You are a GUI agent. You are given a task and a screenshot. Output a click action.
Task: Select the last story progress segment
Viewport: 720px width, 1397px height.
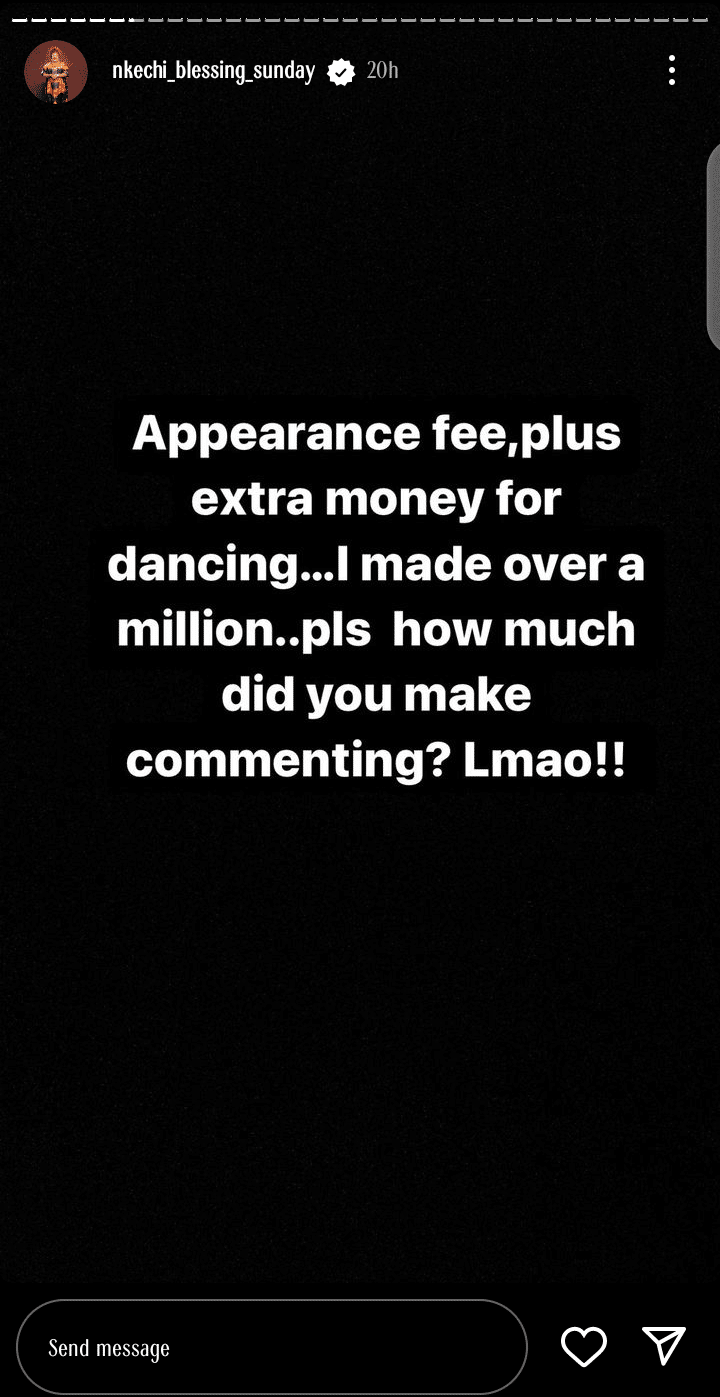pos(698,19)
